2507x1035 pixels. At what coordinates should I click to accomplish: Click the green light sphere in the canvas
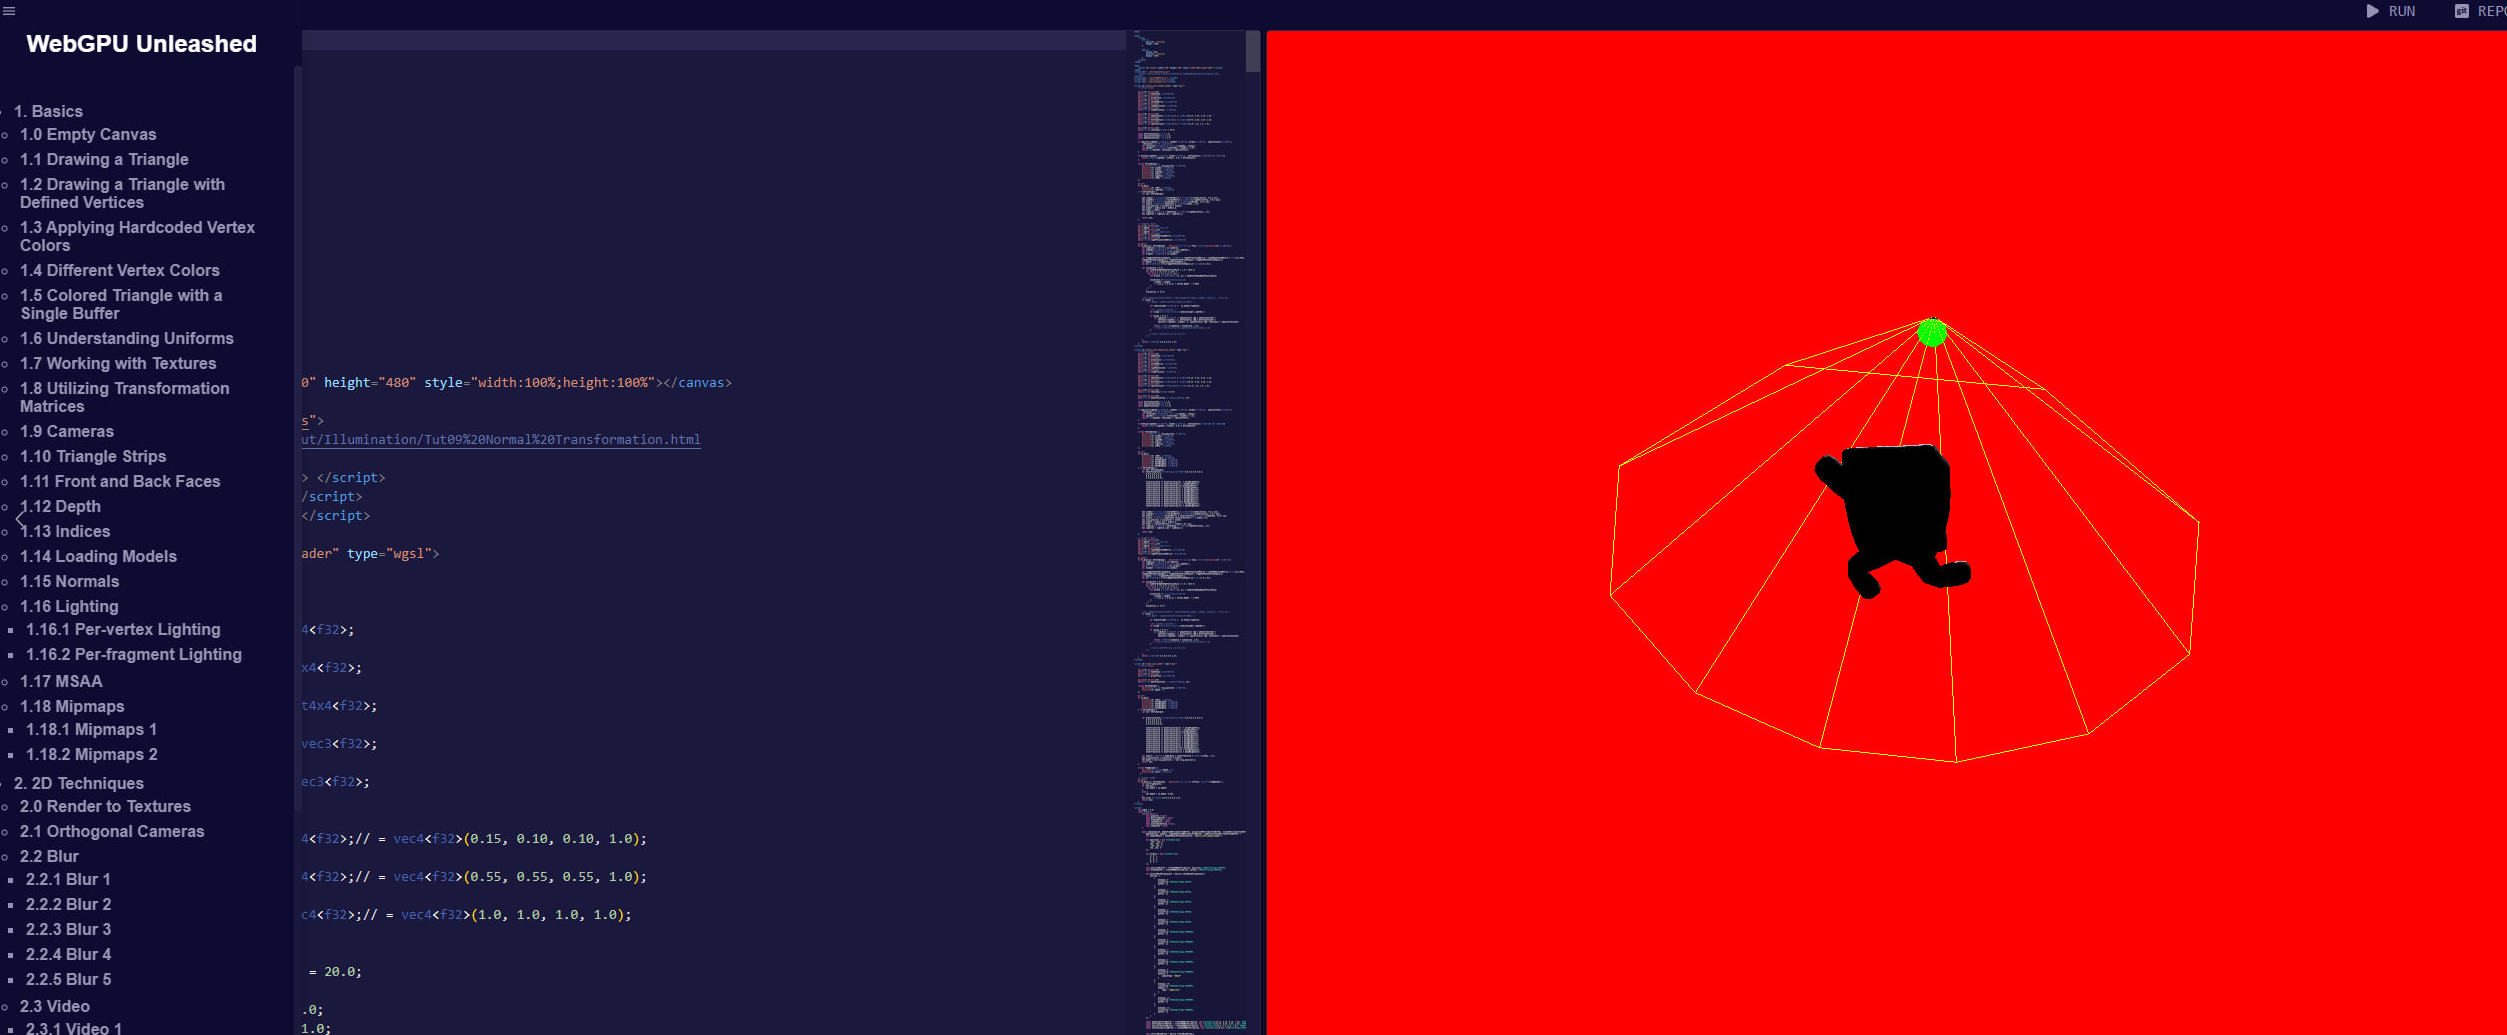pos(1931,332)
